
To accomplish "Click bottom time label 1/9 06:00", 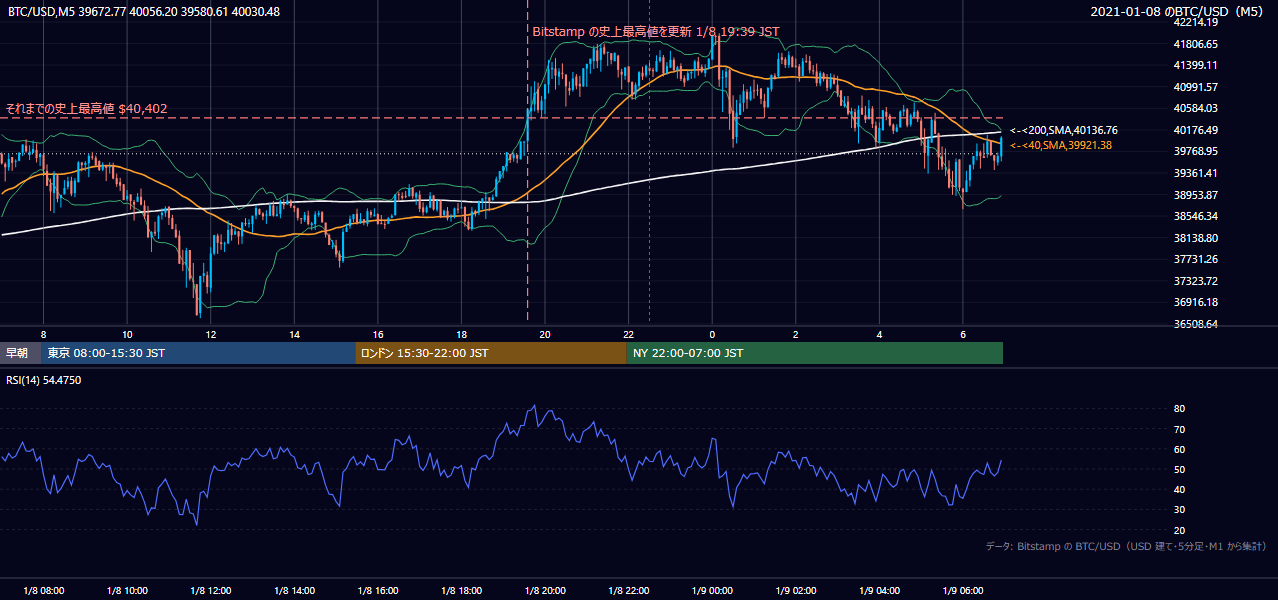I will [x=963, y=590].
